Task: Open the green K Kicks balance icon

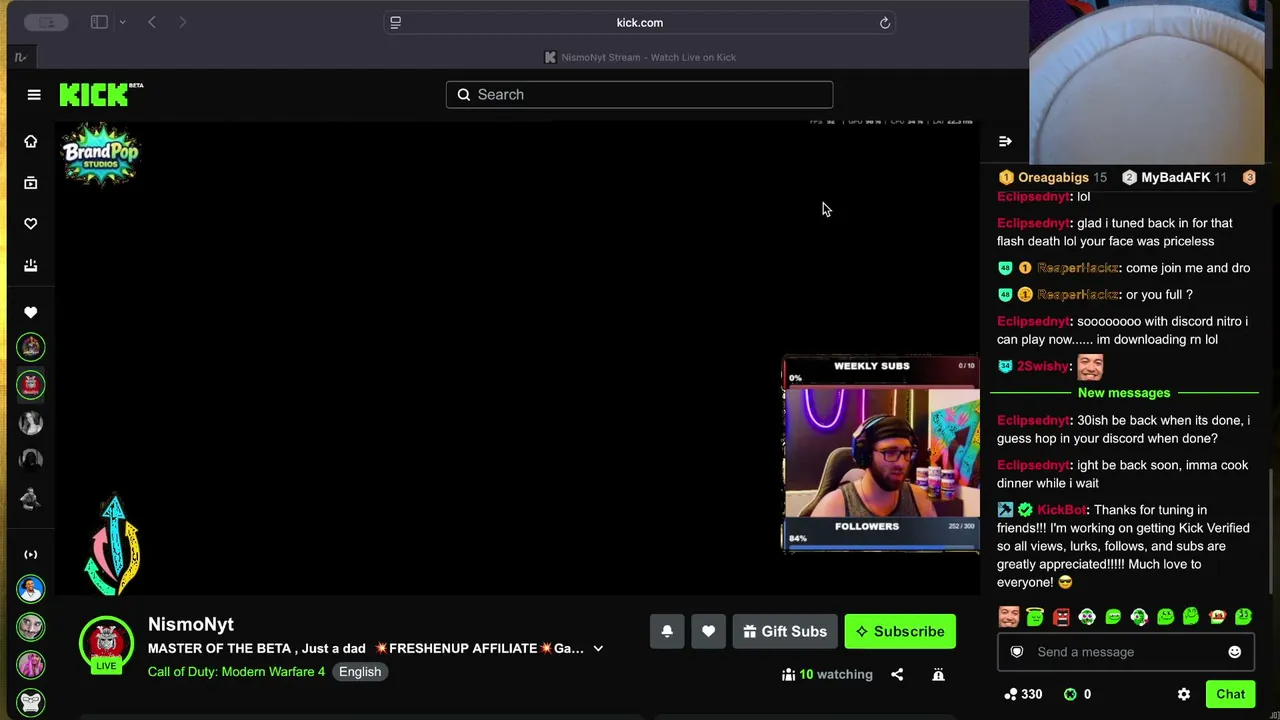Action: (1070, 694)
